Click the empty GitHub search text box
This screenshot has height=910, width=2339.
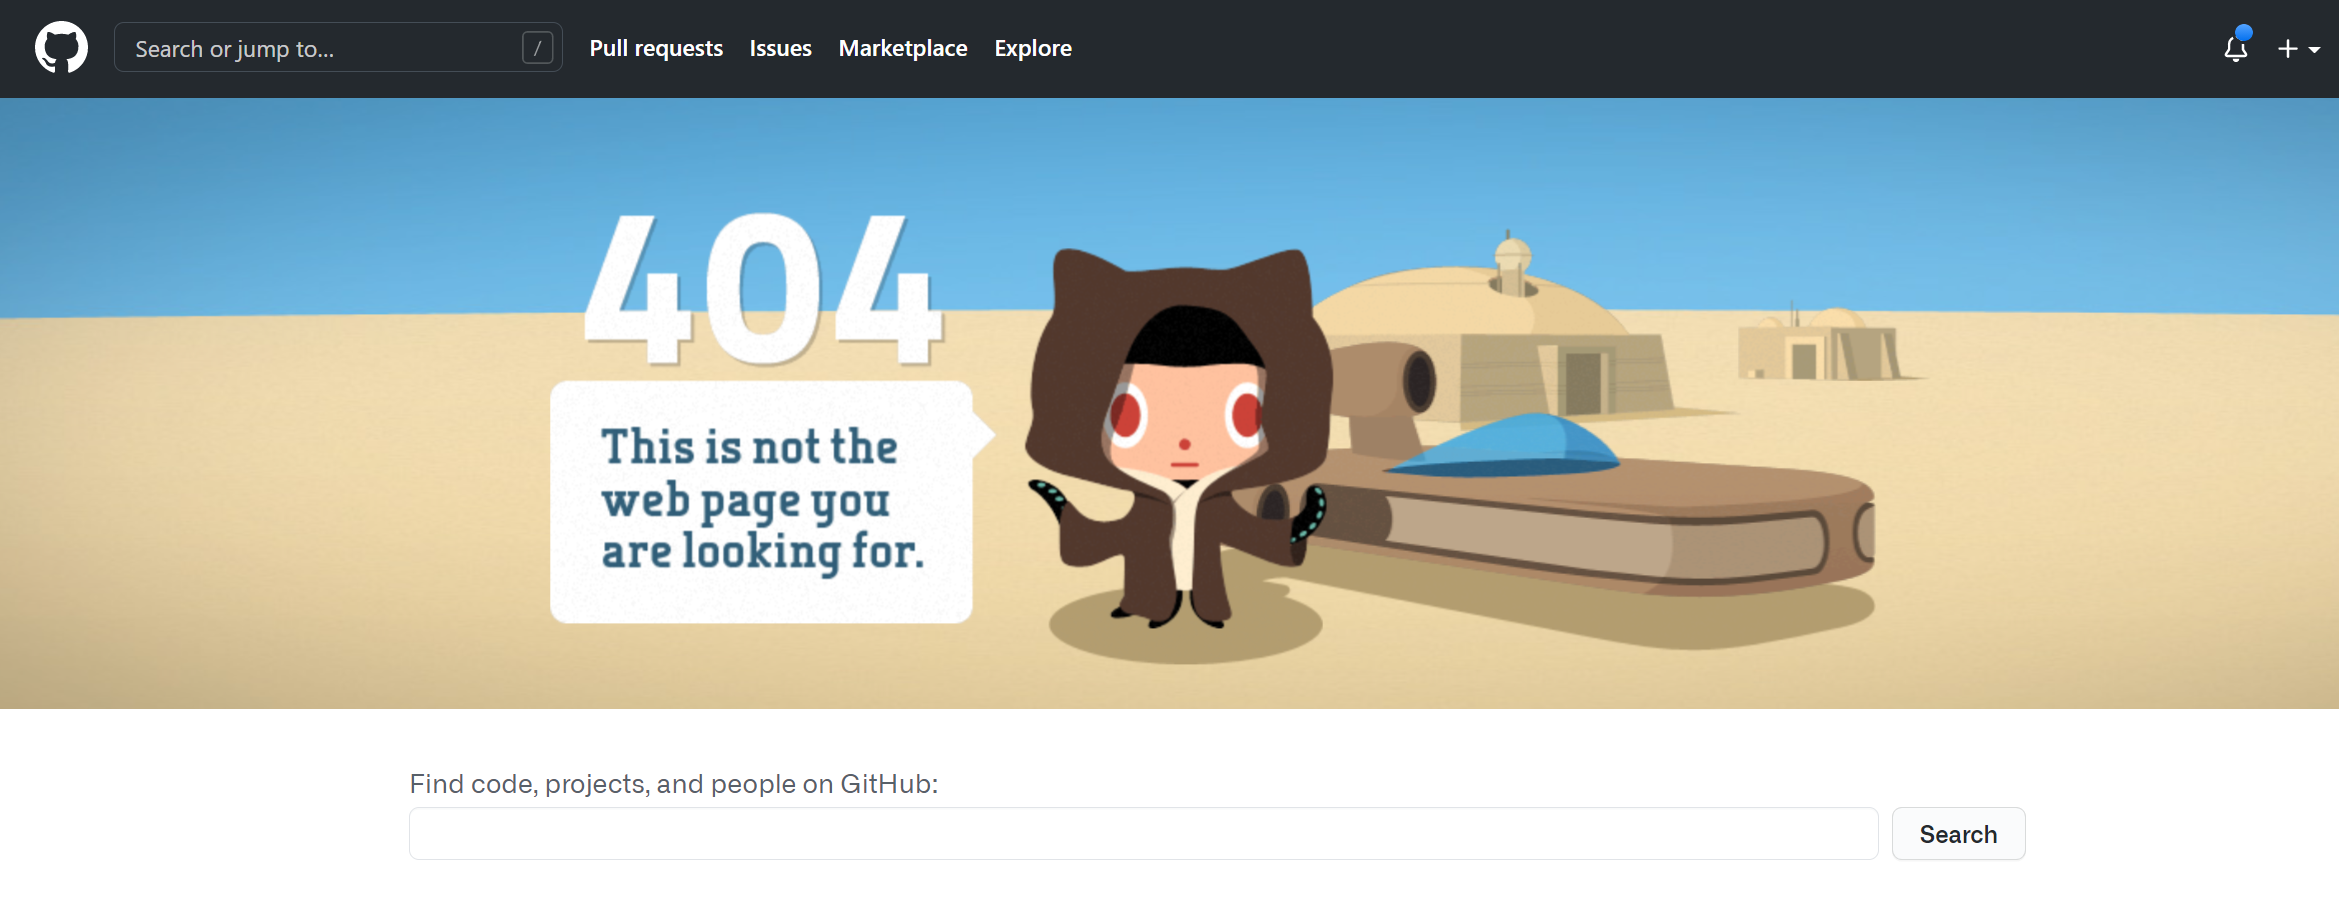(1143, 834)
